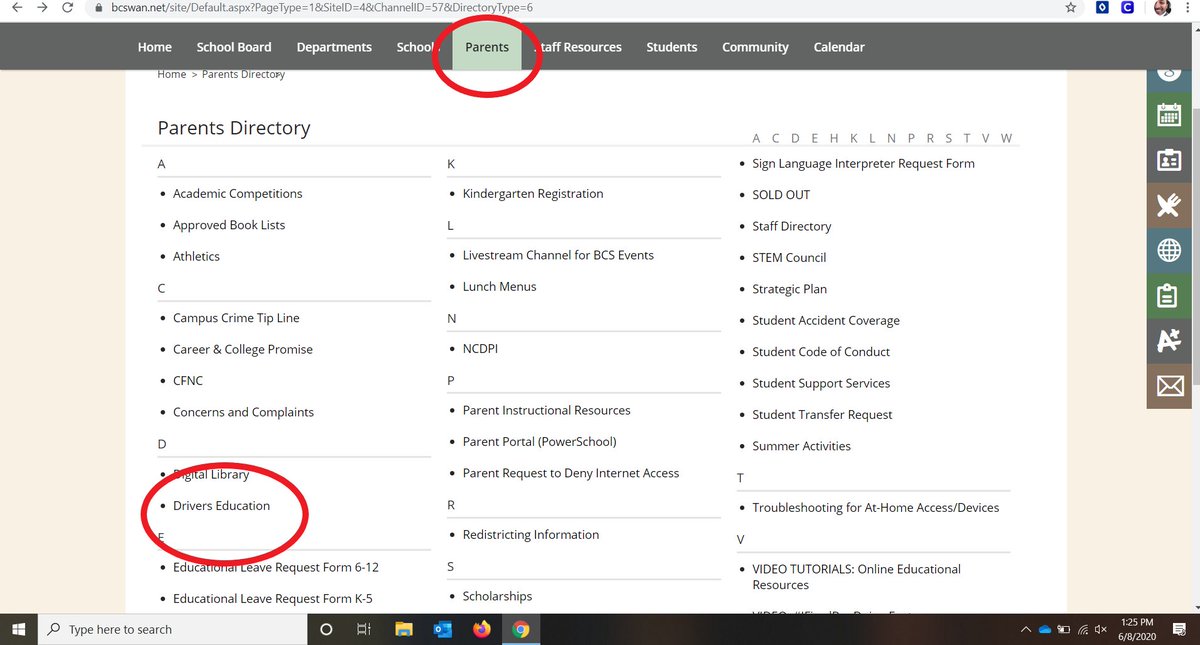The image size is (1200, 645).
Task: Open the A+ grades icon in side panel
Action: point(1168,341)
